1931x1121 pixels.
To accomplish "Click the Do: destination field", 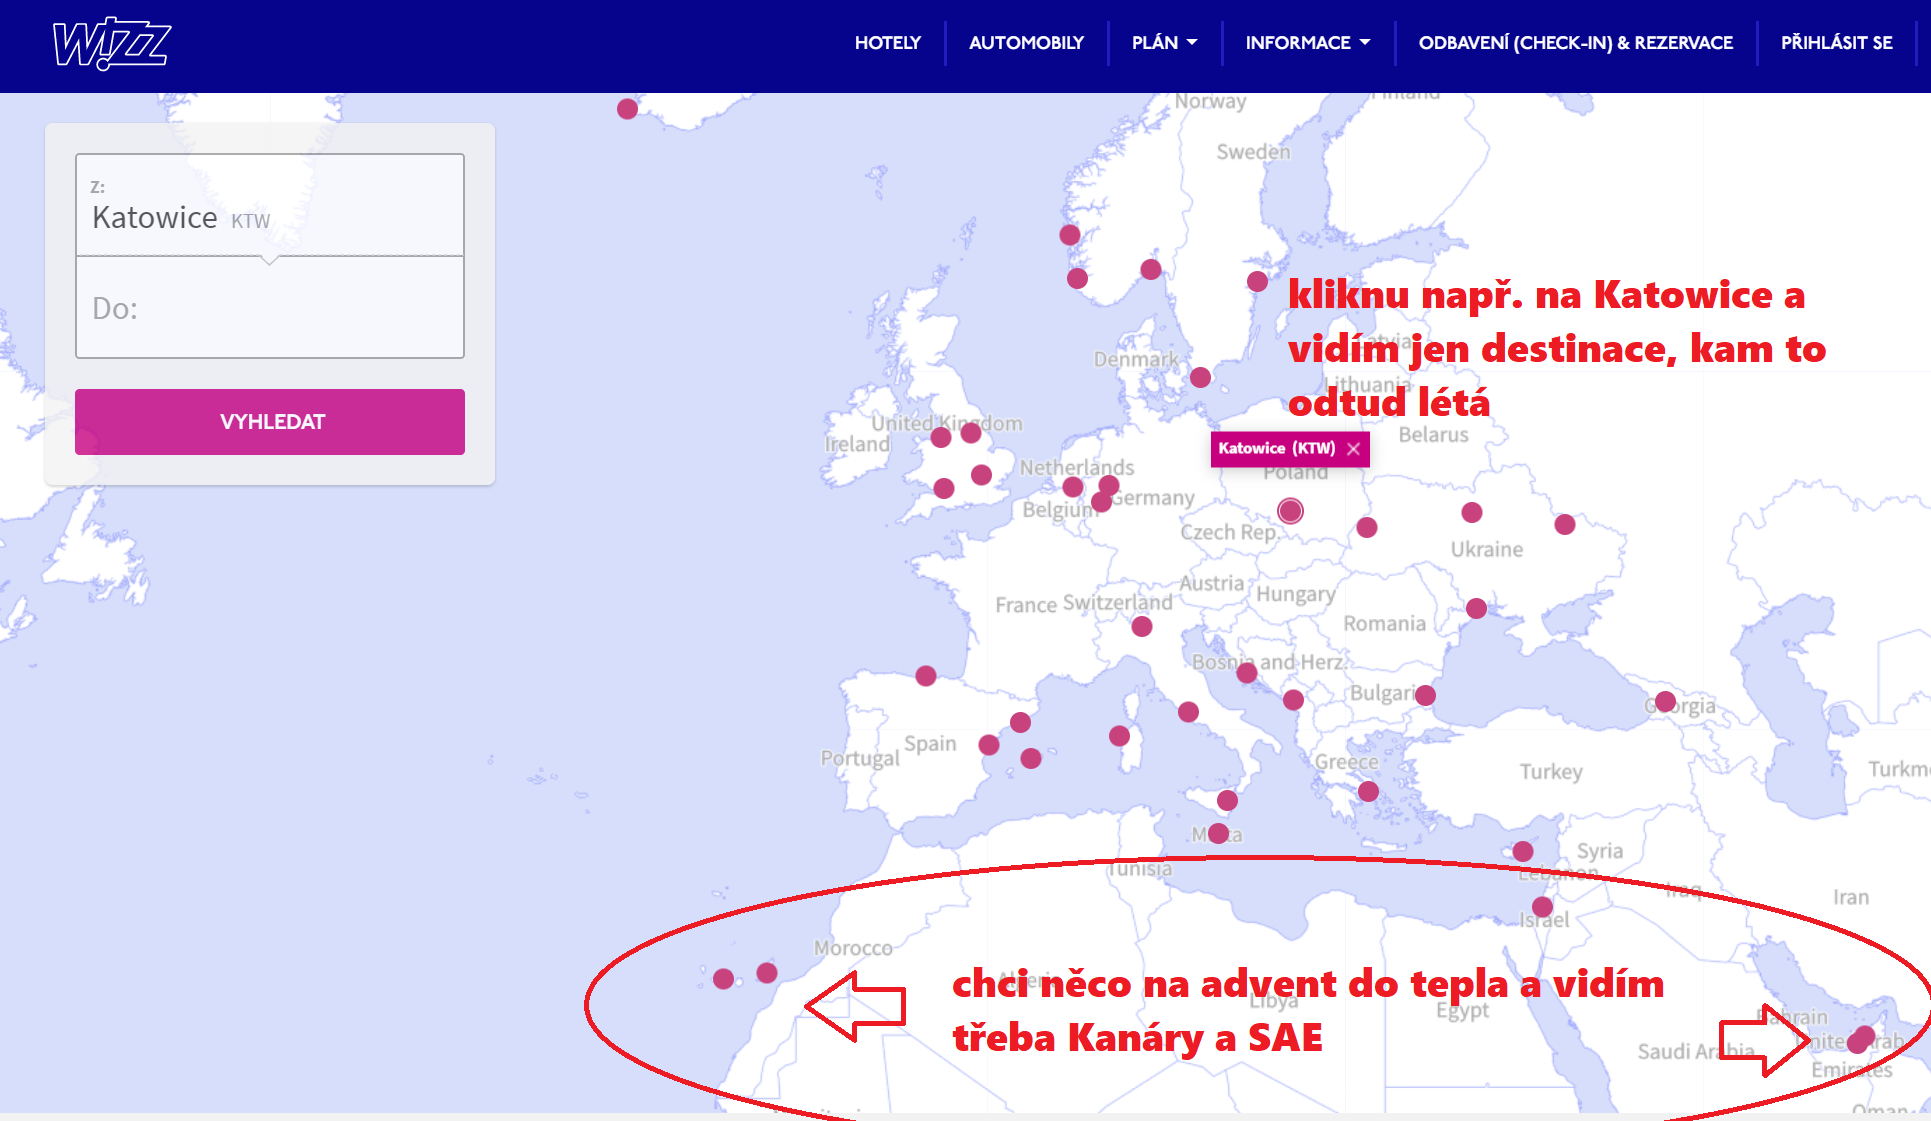I will [x=270, y=308].
